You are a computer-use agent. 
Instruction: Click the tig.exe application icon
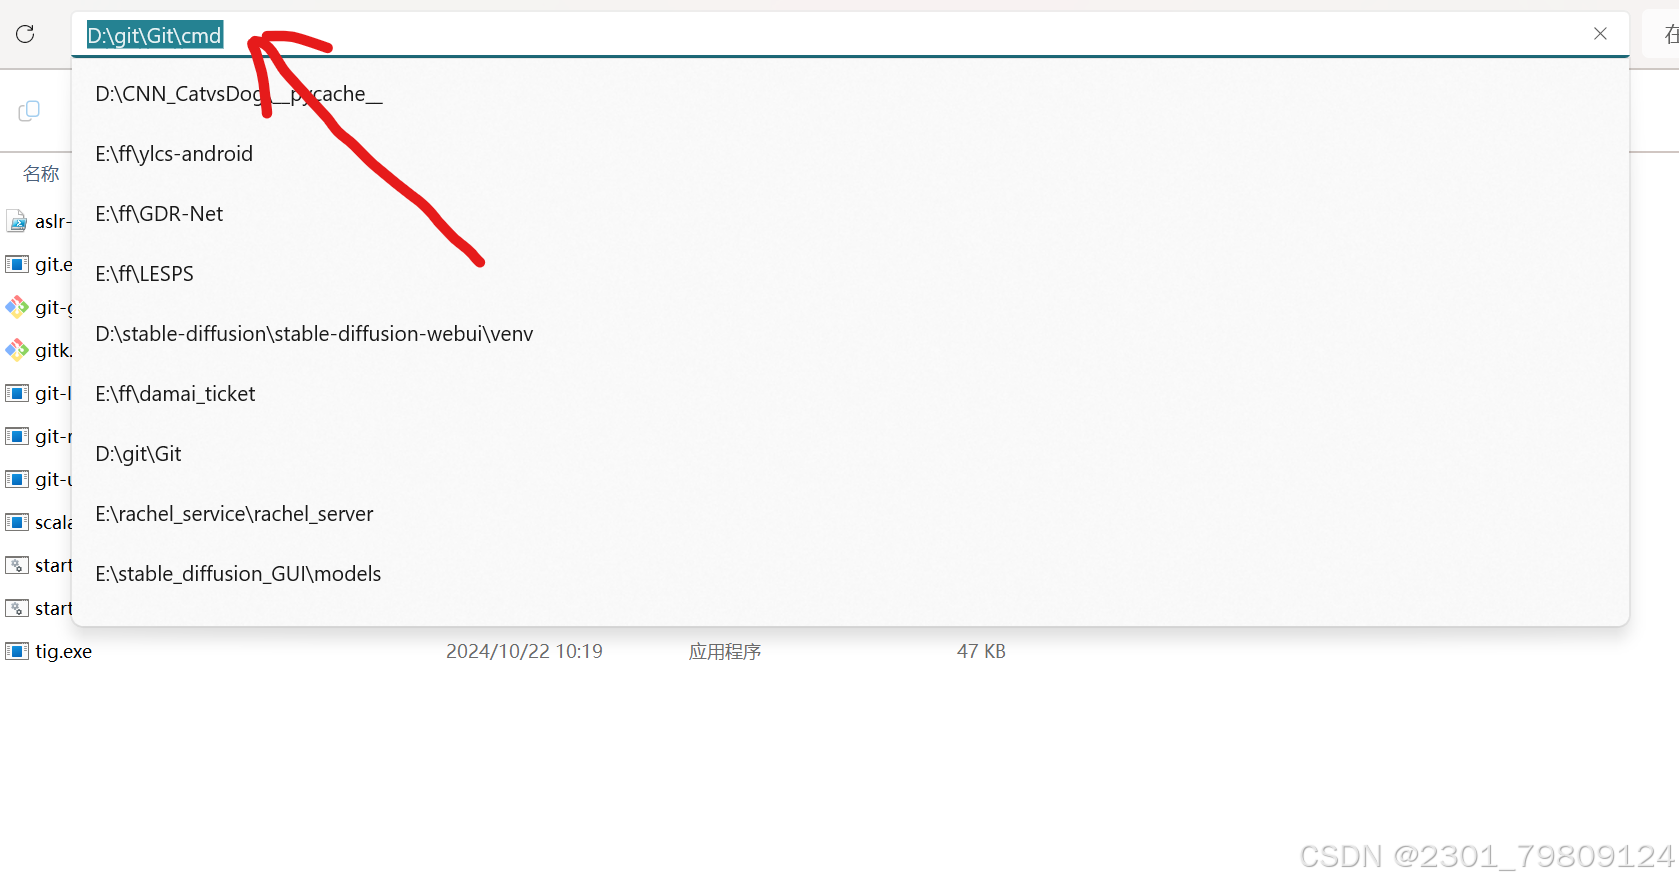pos(17,651)
